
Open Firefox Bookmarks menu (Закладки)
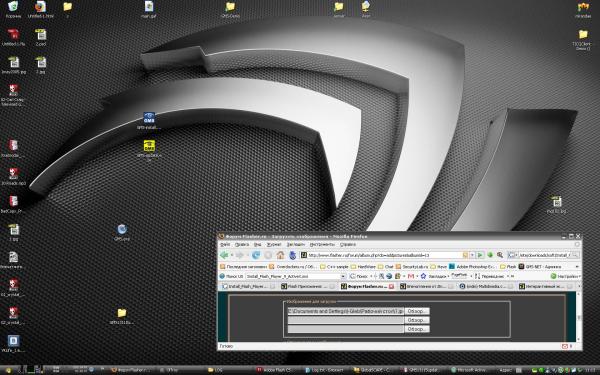coord(295,244)
